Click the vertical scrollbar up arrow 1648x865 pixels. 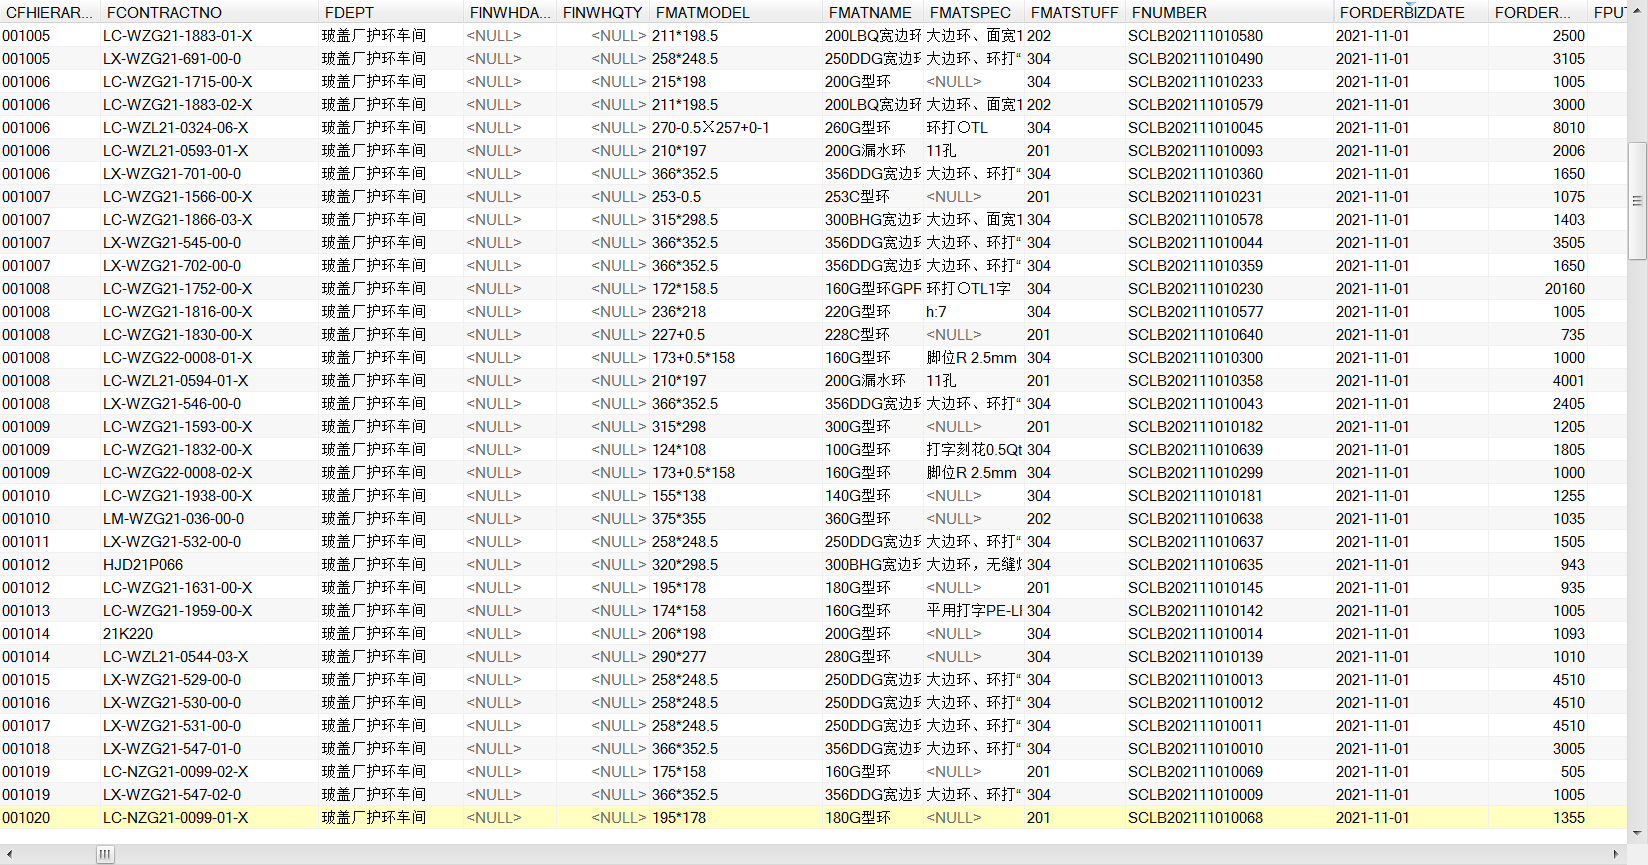coord(1637,12)
